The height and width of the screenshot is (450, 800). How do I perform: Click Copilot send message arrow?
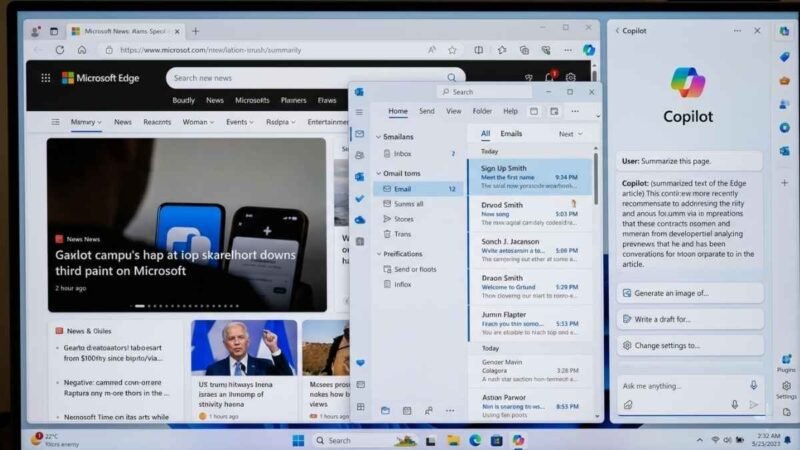[x=754, y=405]
